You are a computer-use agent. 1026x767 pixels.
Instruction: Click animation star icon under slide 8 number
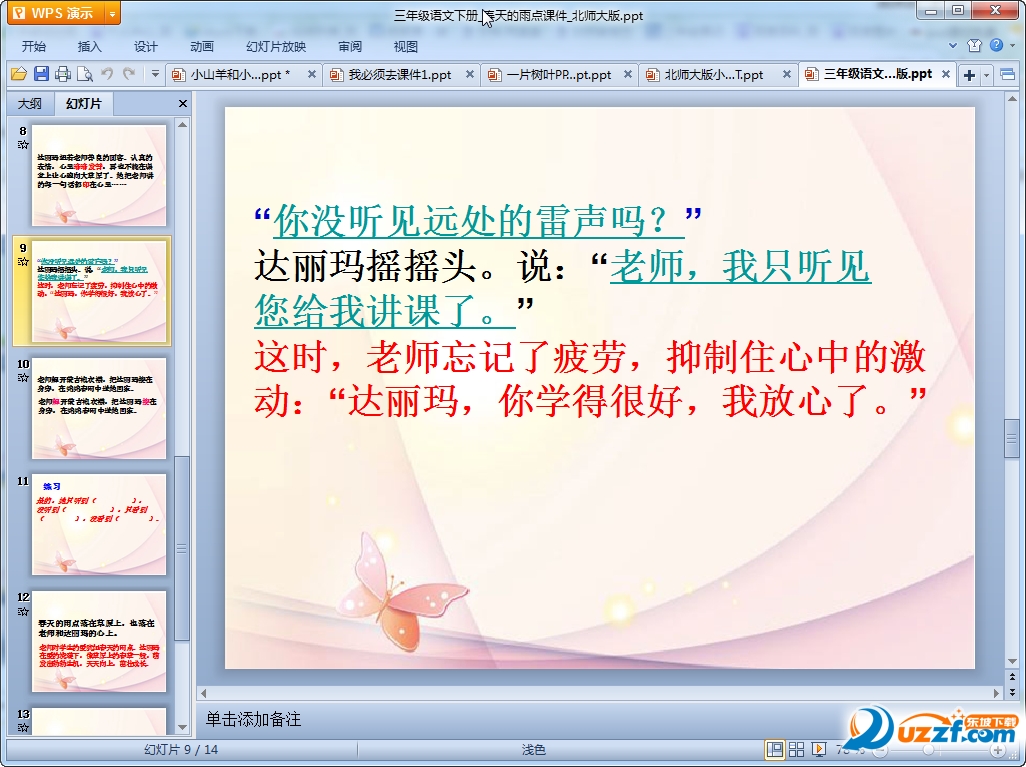(x=23, y=145)
